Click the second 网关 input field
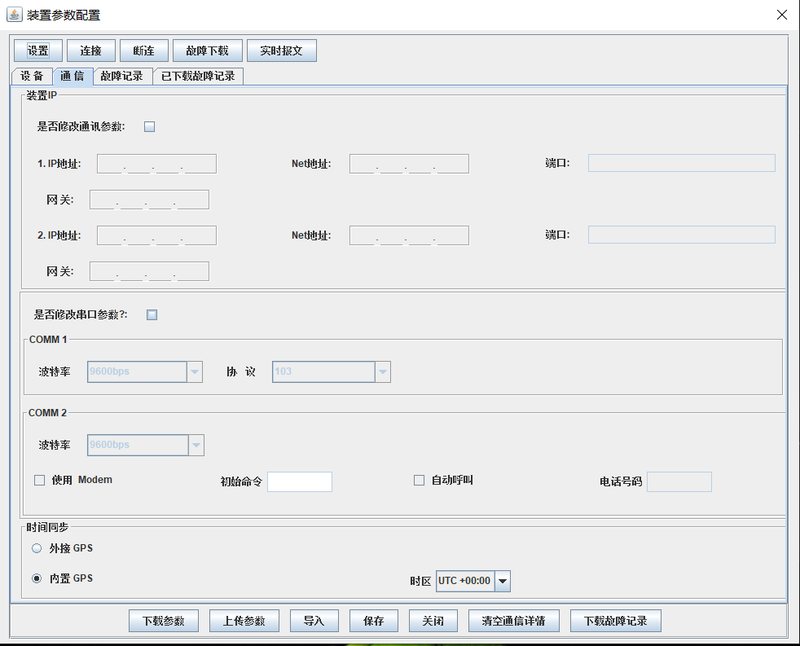 pos(149,271)
